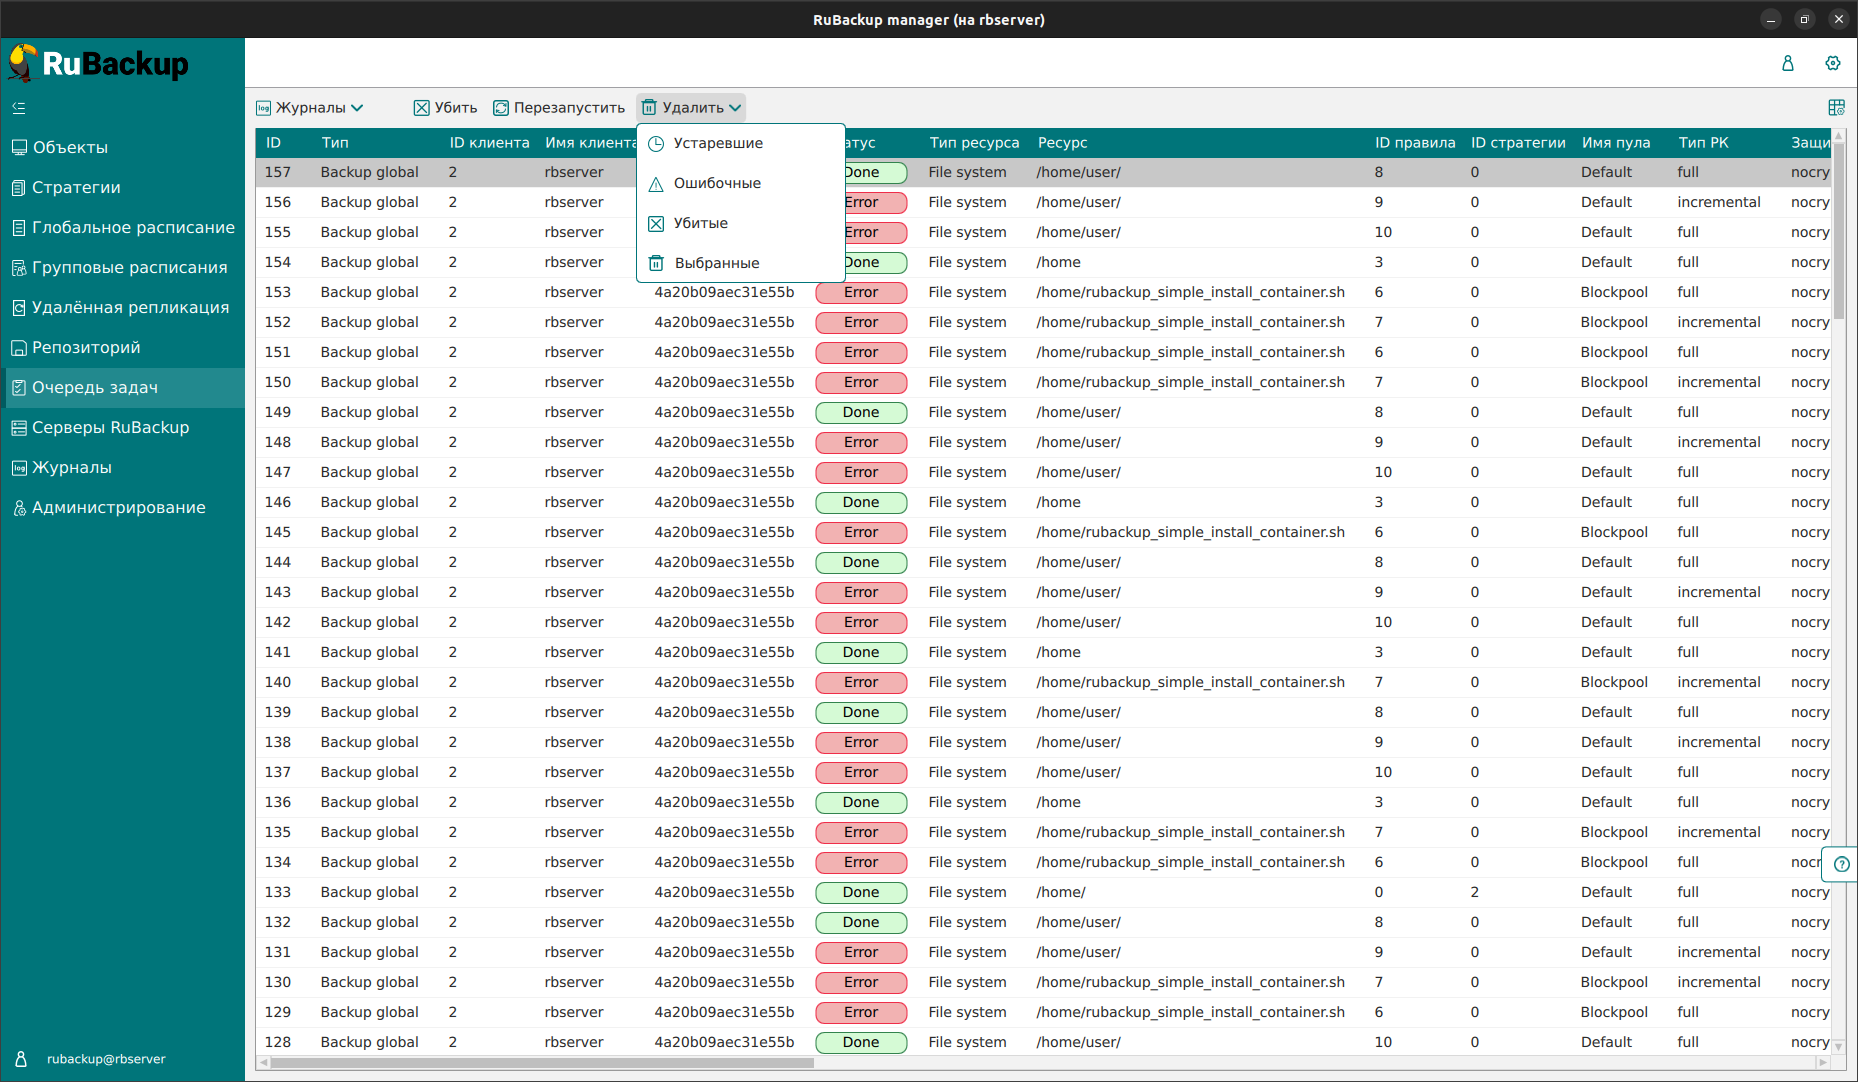Click the help question mark icon
The height and width of the screenshot is (1082, 1858).
1841,864
